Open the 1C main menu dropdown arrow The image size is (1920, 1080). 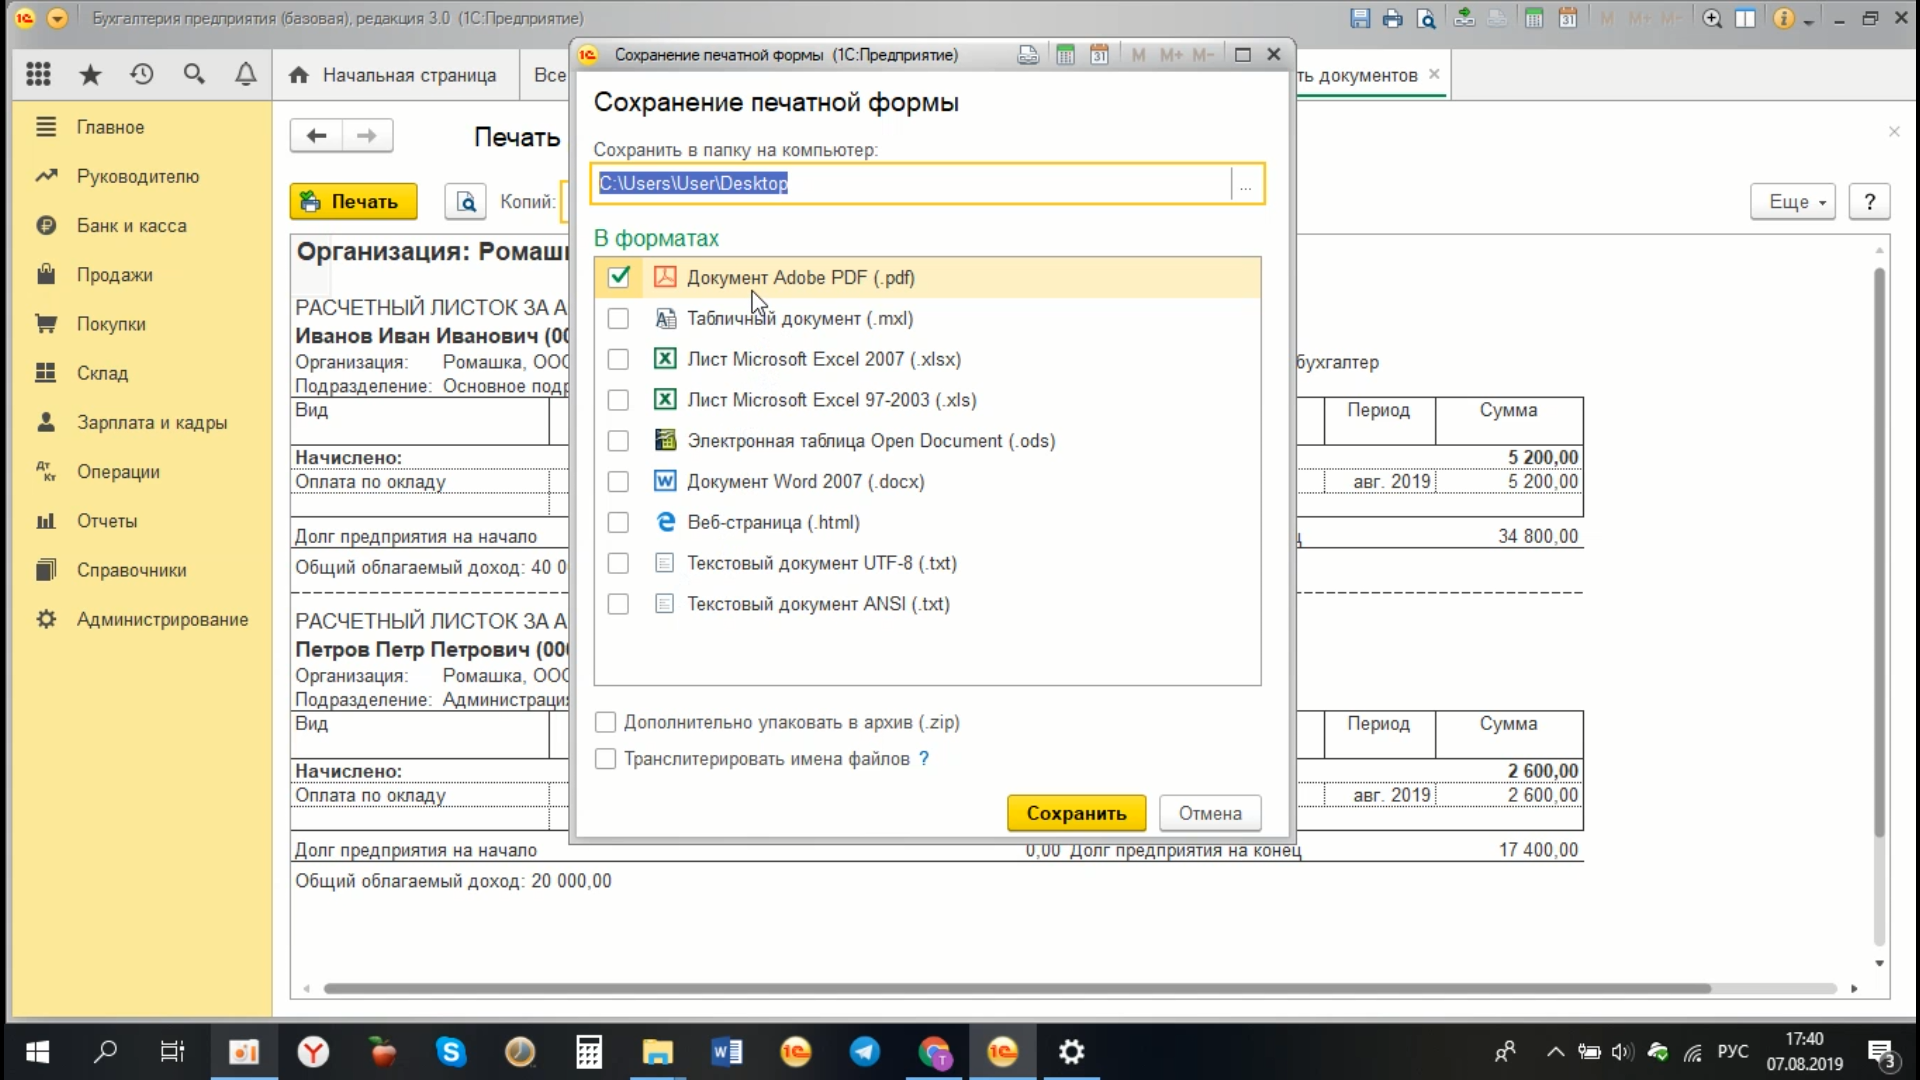pos(57,18)
